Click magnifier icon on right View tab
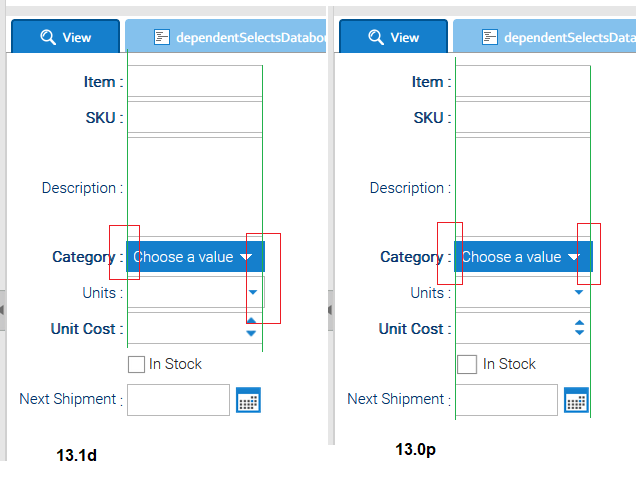 coord(376,37)
